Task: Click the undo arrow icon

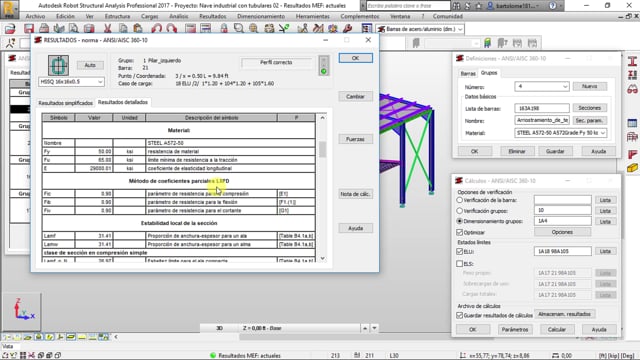Action: click(x=156, y=28)
